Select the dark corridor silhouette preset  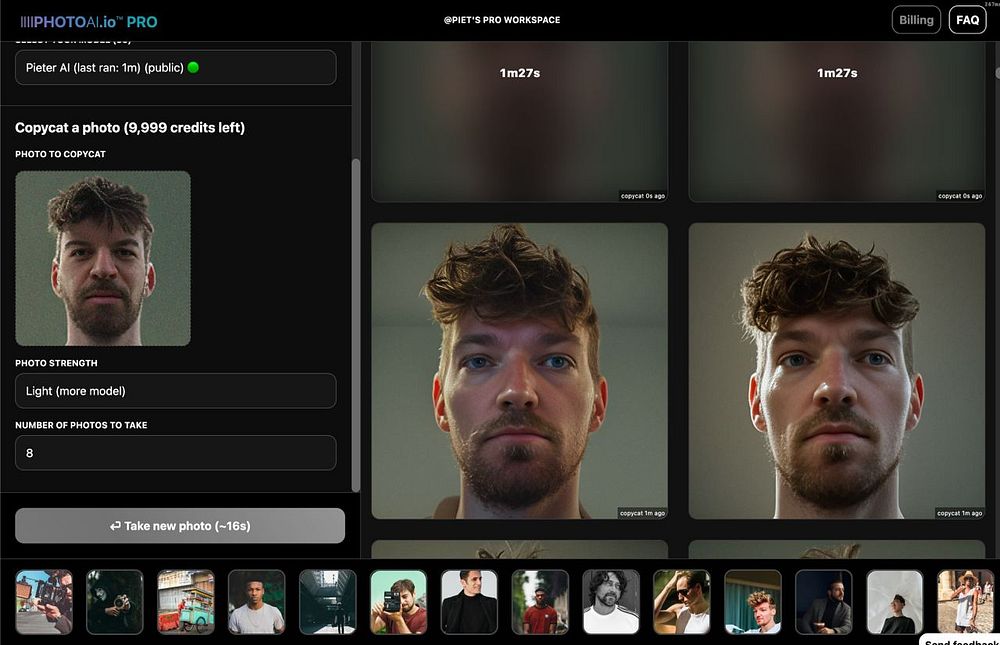point(328,602)
